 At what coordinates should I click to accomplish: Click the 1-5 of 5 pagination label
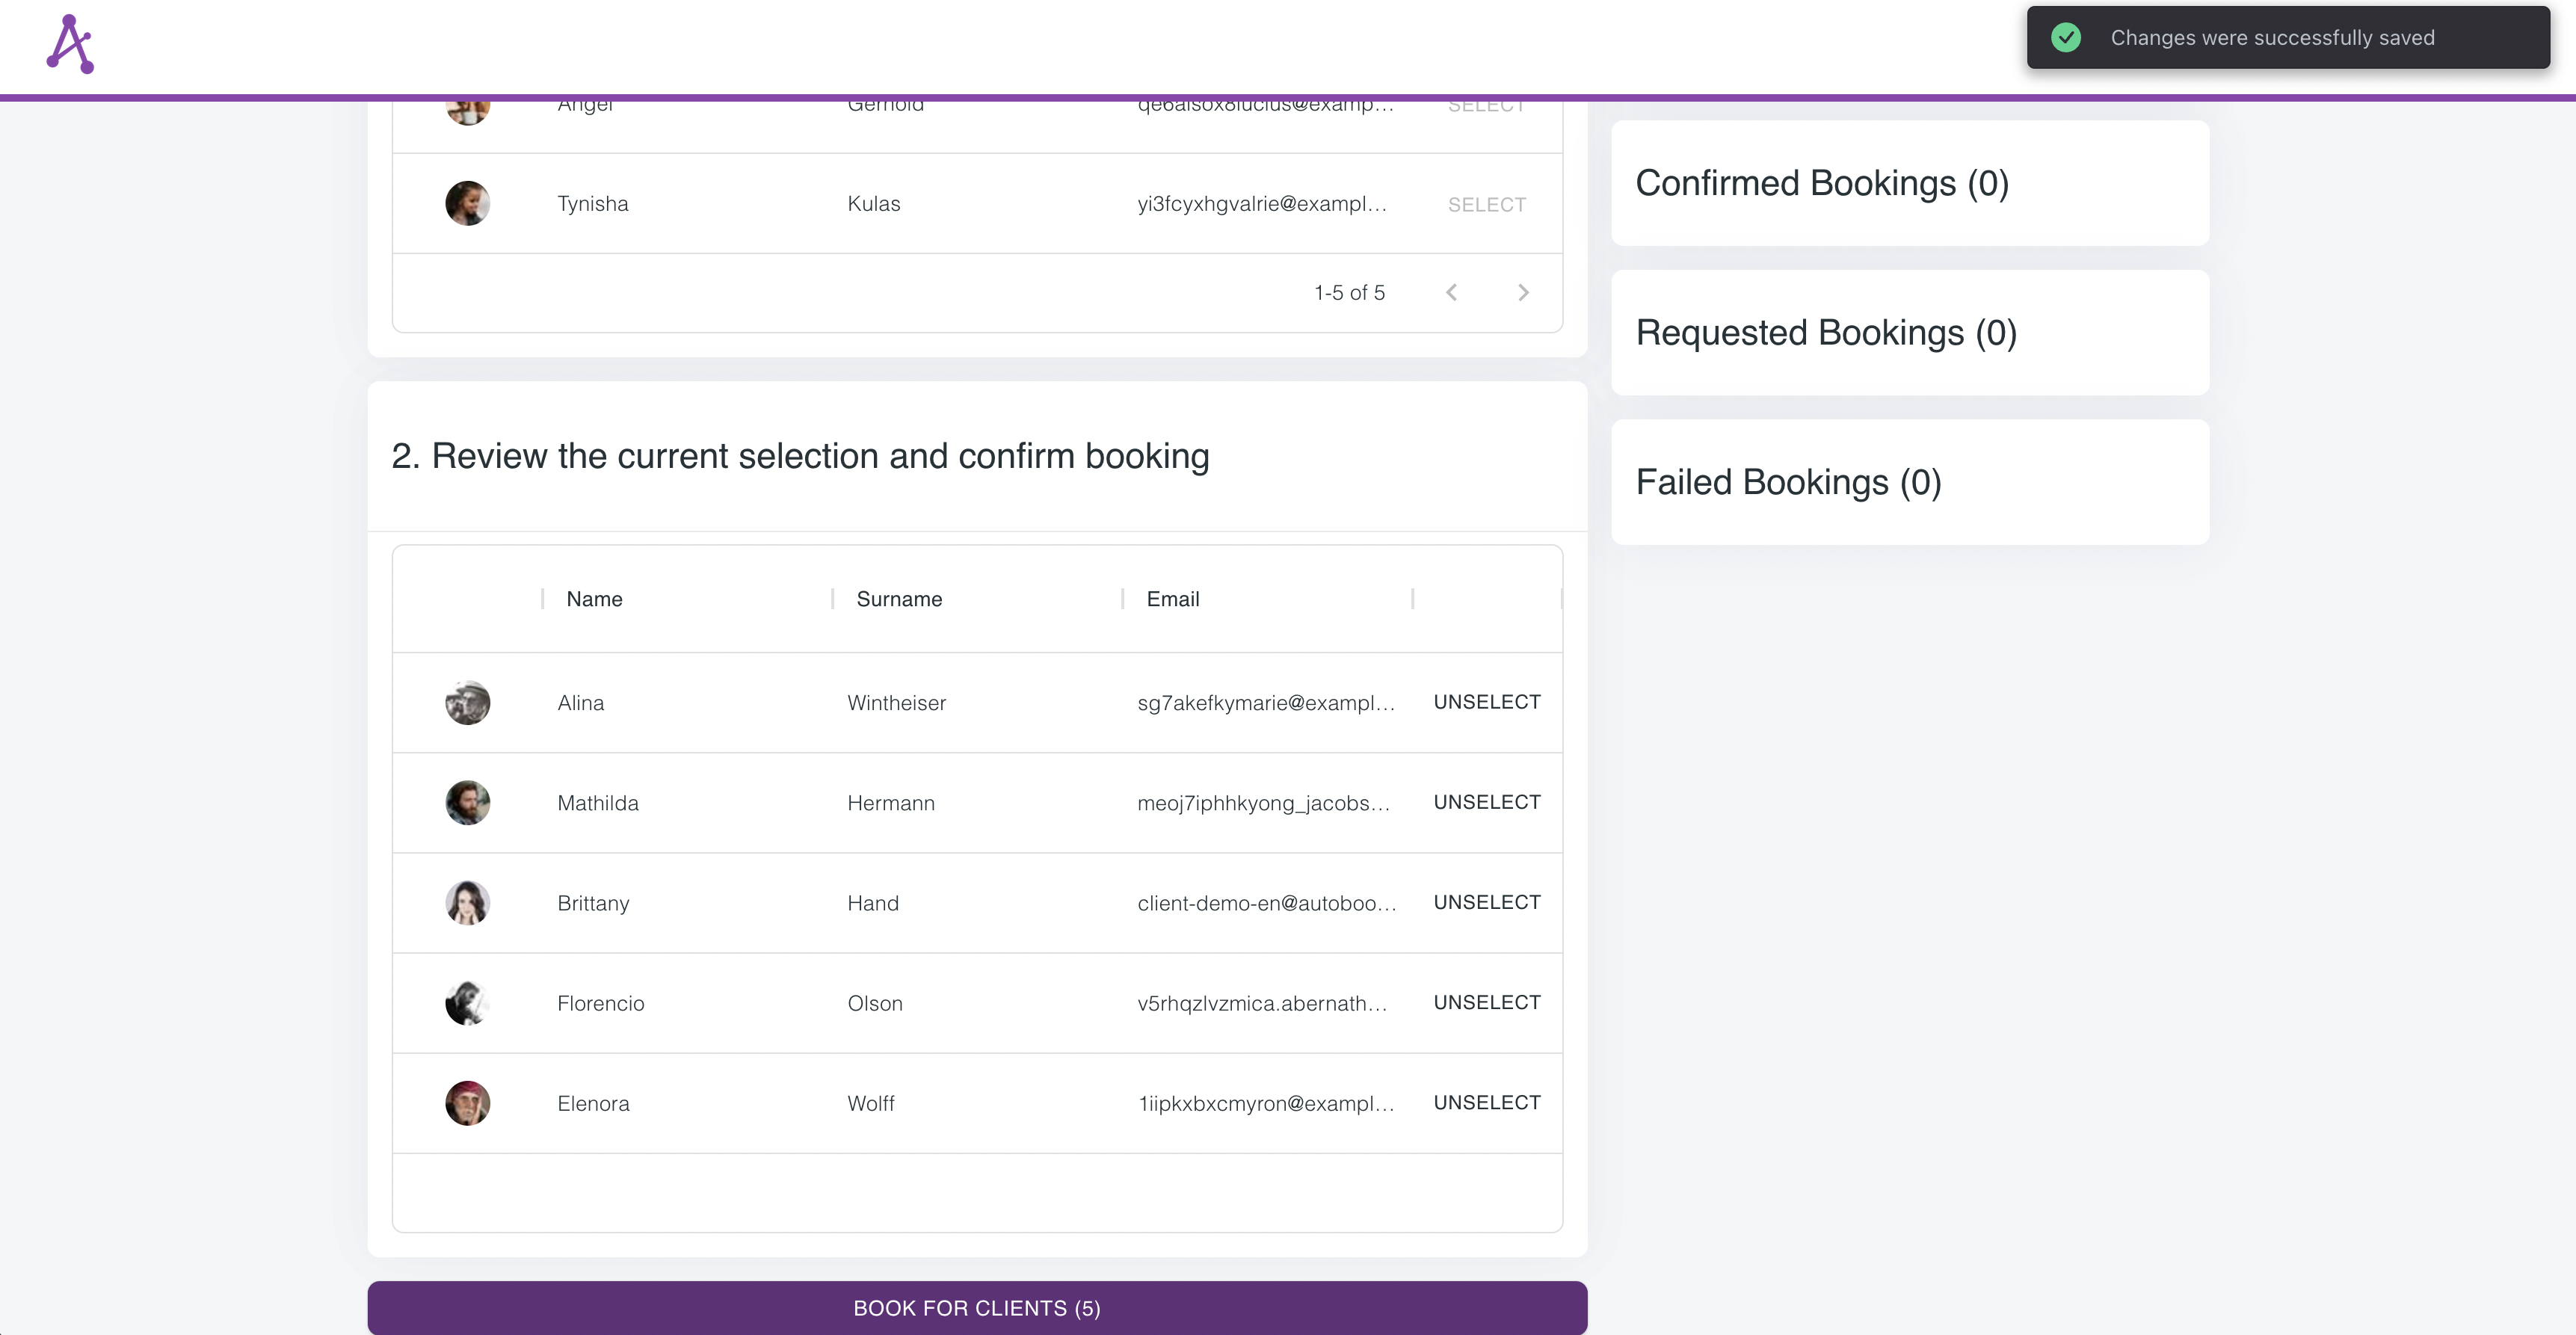click(1349, 292)
